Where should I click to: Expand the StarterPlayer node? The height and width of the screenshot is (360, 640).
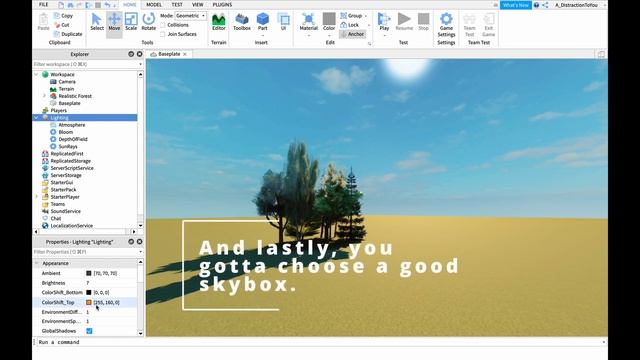point(36,197)
